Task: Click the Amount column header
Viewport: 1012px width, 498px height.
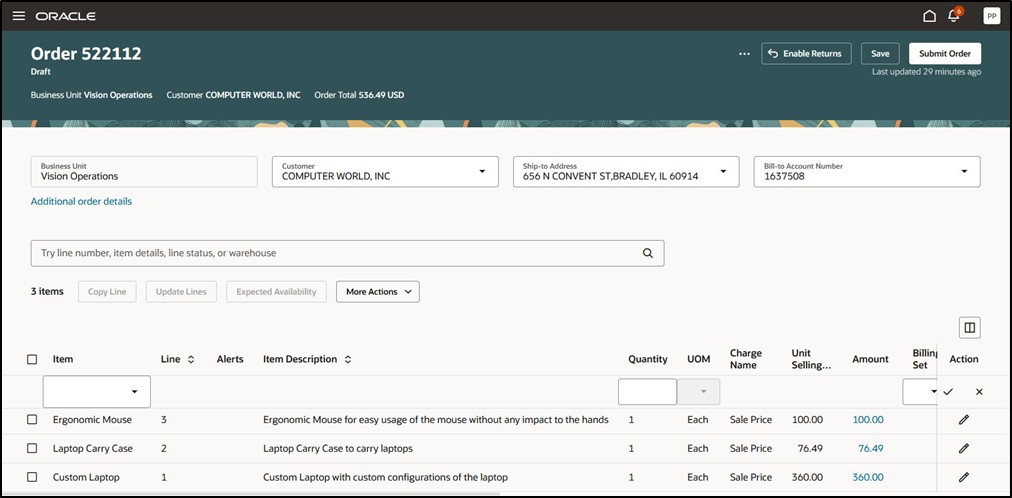Action: click(870, 359)
